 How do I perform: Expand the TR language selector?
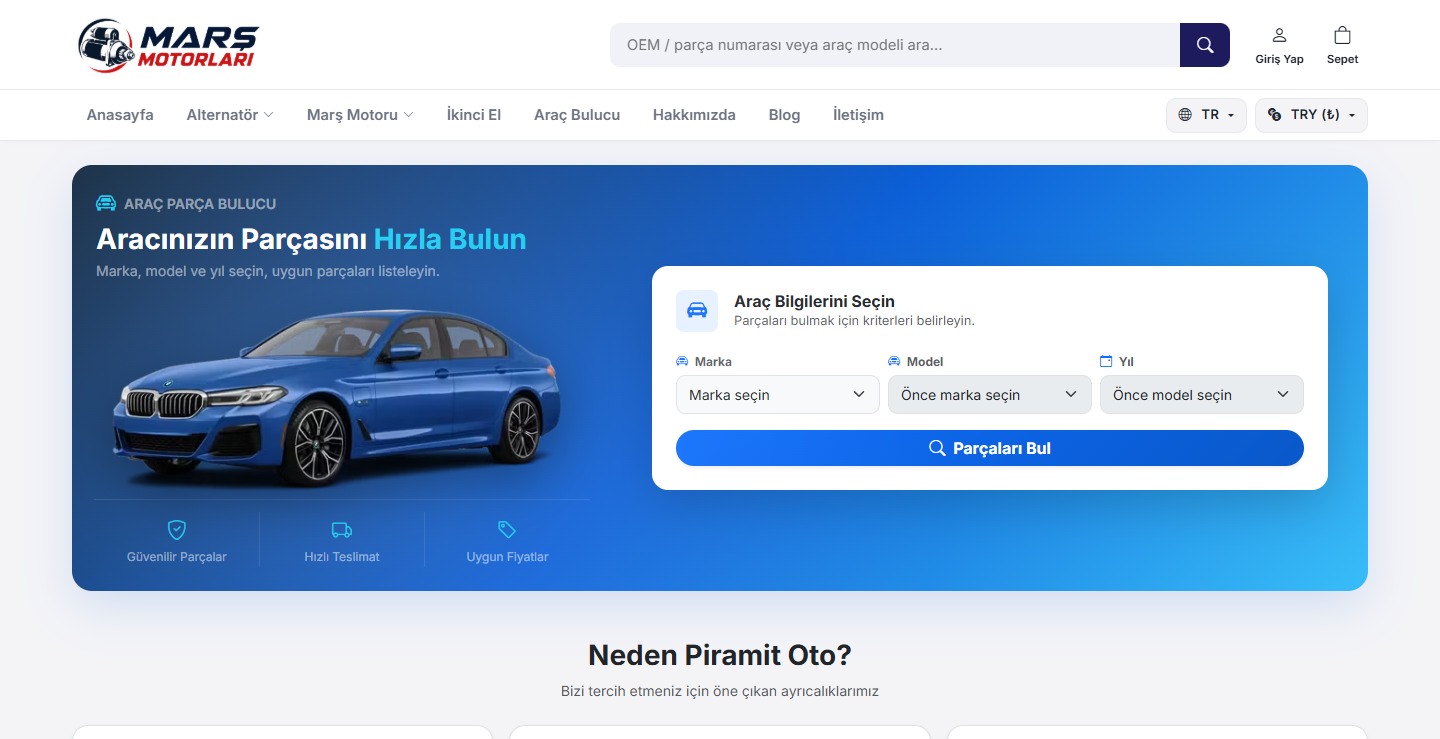coord(1207,115)
